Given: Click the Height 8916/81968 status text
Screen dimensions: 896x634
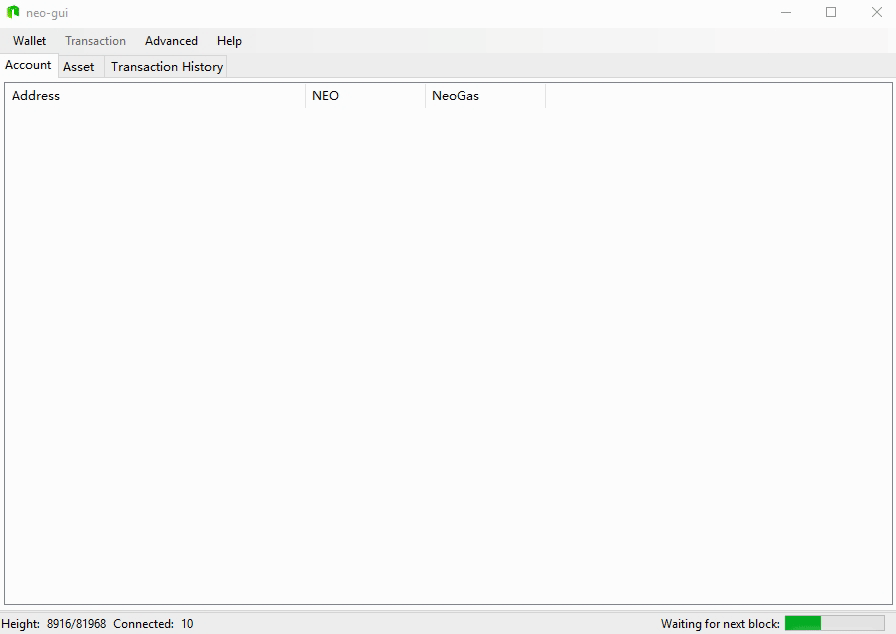Looking at the screenshot, I should pos(54,624).
